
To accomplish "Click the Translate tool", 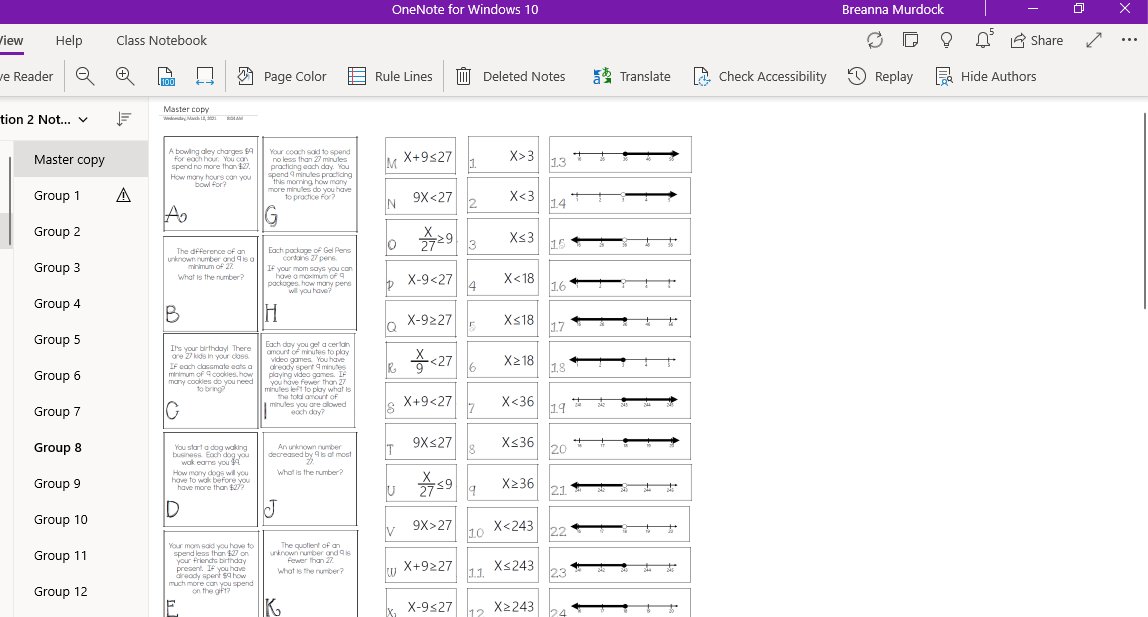I will pos(632,76).
